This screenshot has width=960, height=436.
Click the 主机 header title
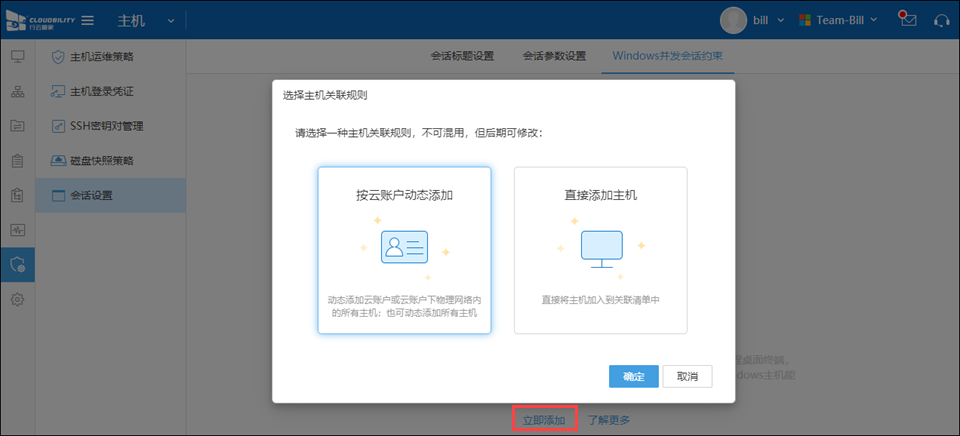(131, 21)
